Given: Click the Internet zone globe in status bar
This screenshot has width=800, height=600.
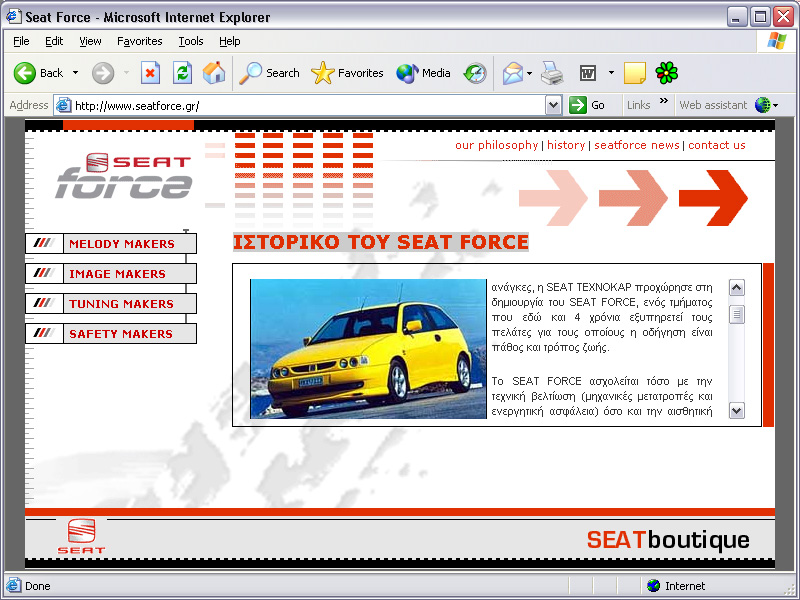Looking at the screenshot, I should point(653,586).
